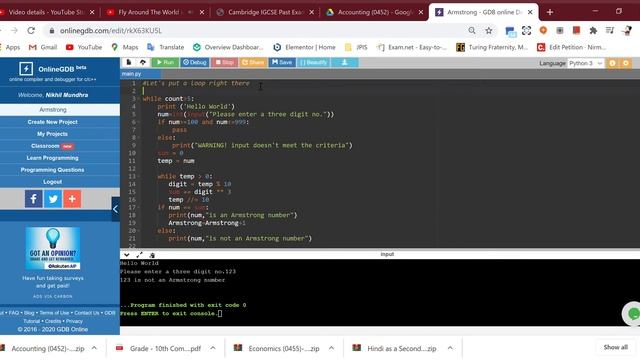Click the Upload File icon in the toolbar
The height and width of the screenshot is (360, 640).
(x=142, y=62)
